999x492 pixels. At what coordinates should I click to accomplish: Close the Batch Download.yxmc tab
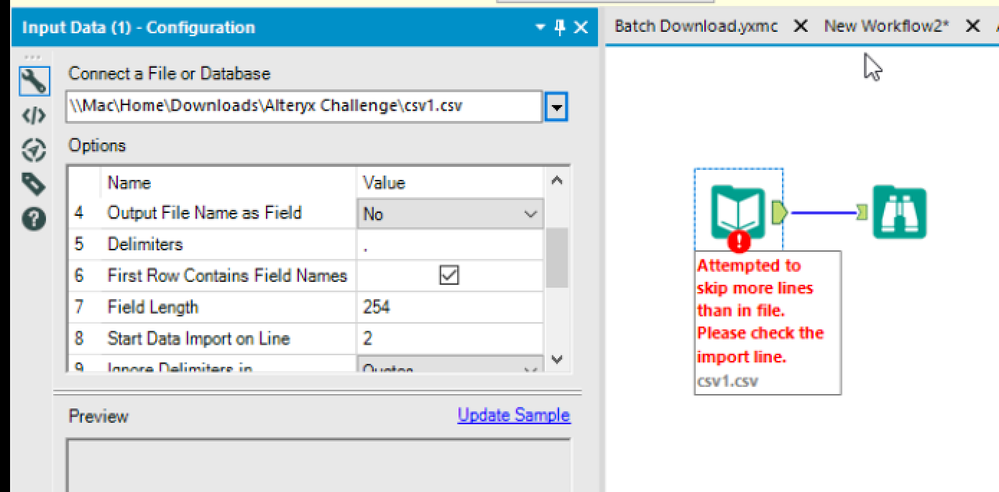tap(801, 26)
